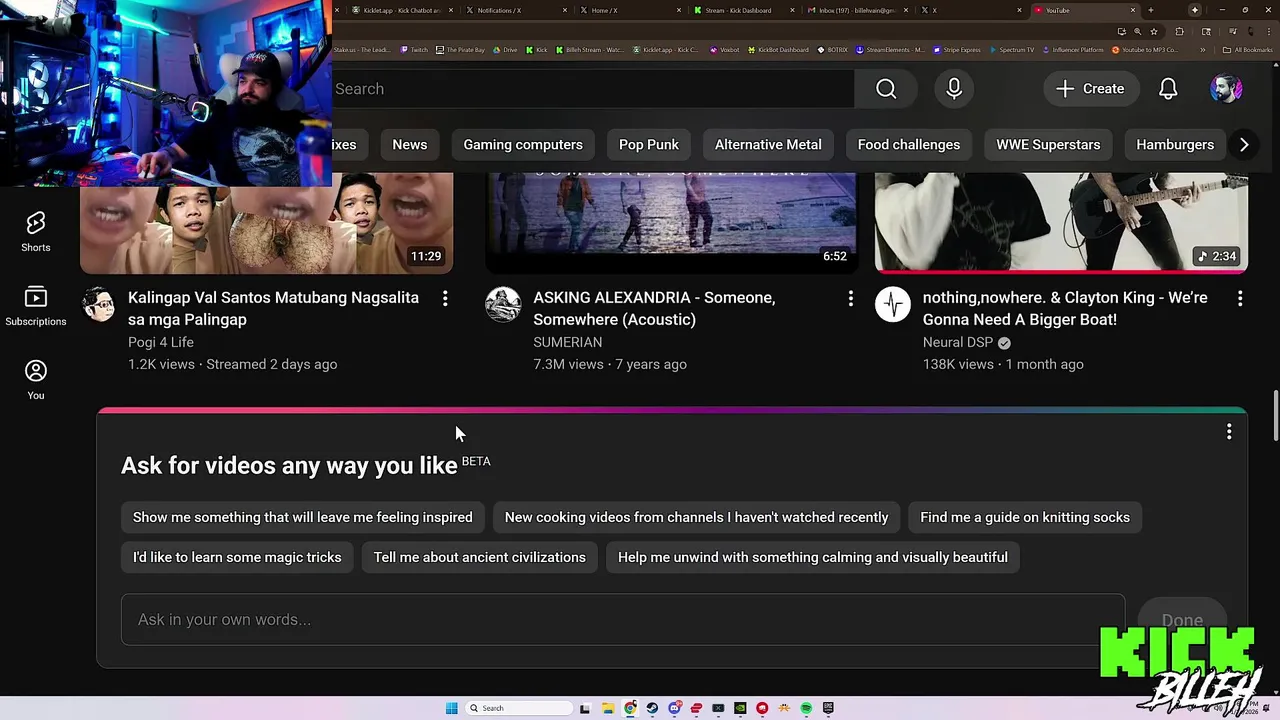The image size is (1280, 720).
Task: Select the Gaming computers chip
Action: 523,145
